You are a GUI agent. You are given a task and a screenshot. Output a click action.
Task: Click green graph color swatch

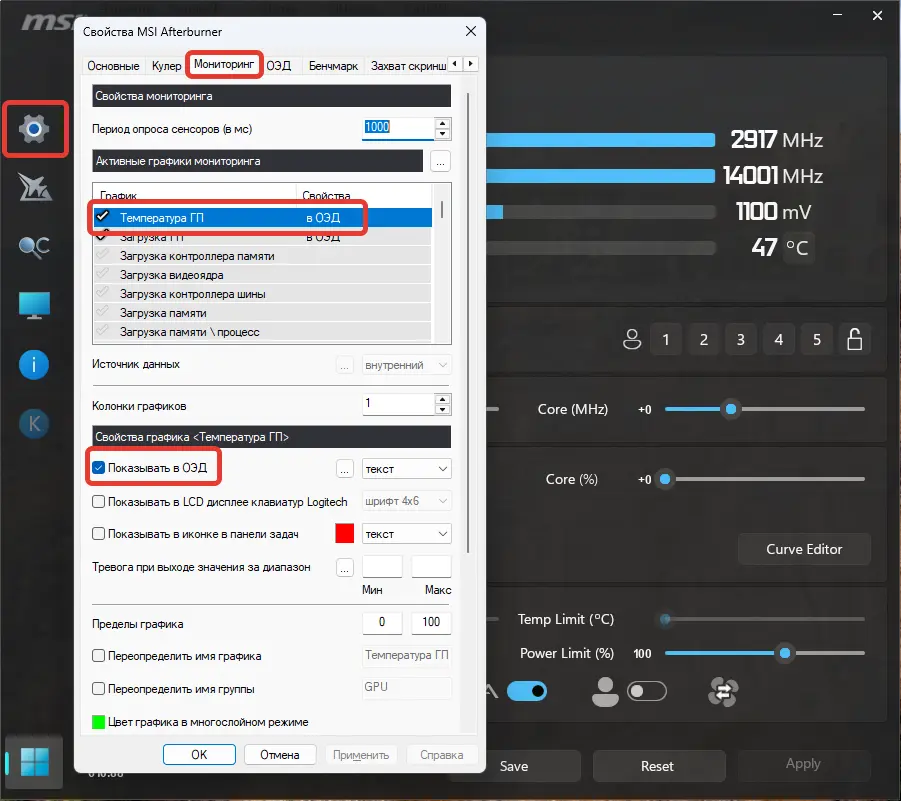click(98, 722)
